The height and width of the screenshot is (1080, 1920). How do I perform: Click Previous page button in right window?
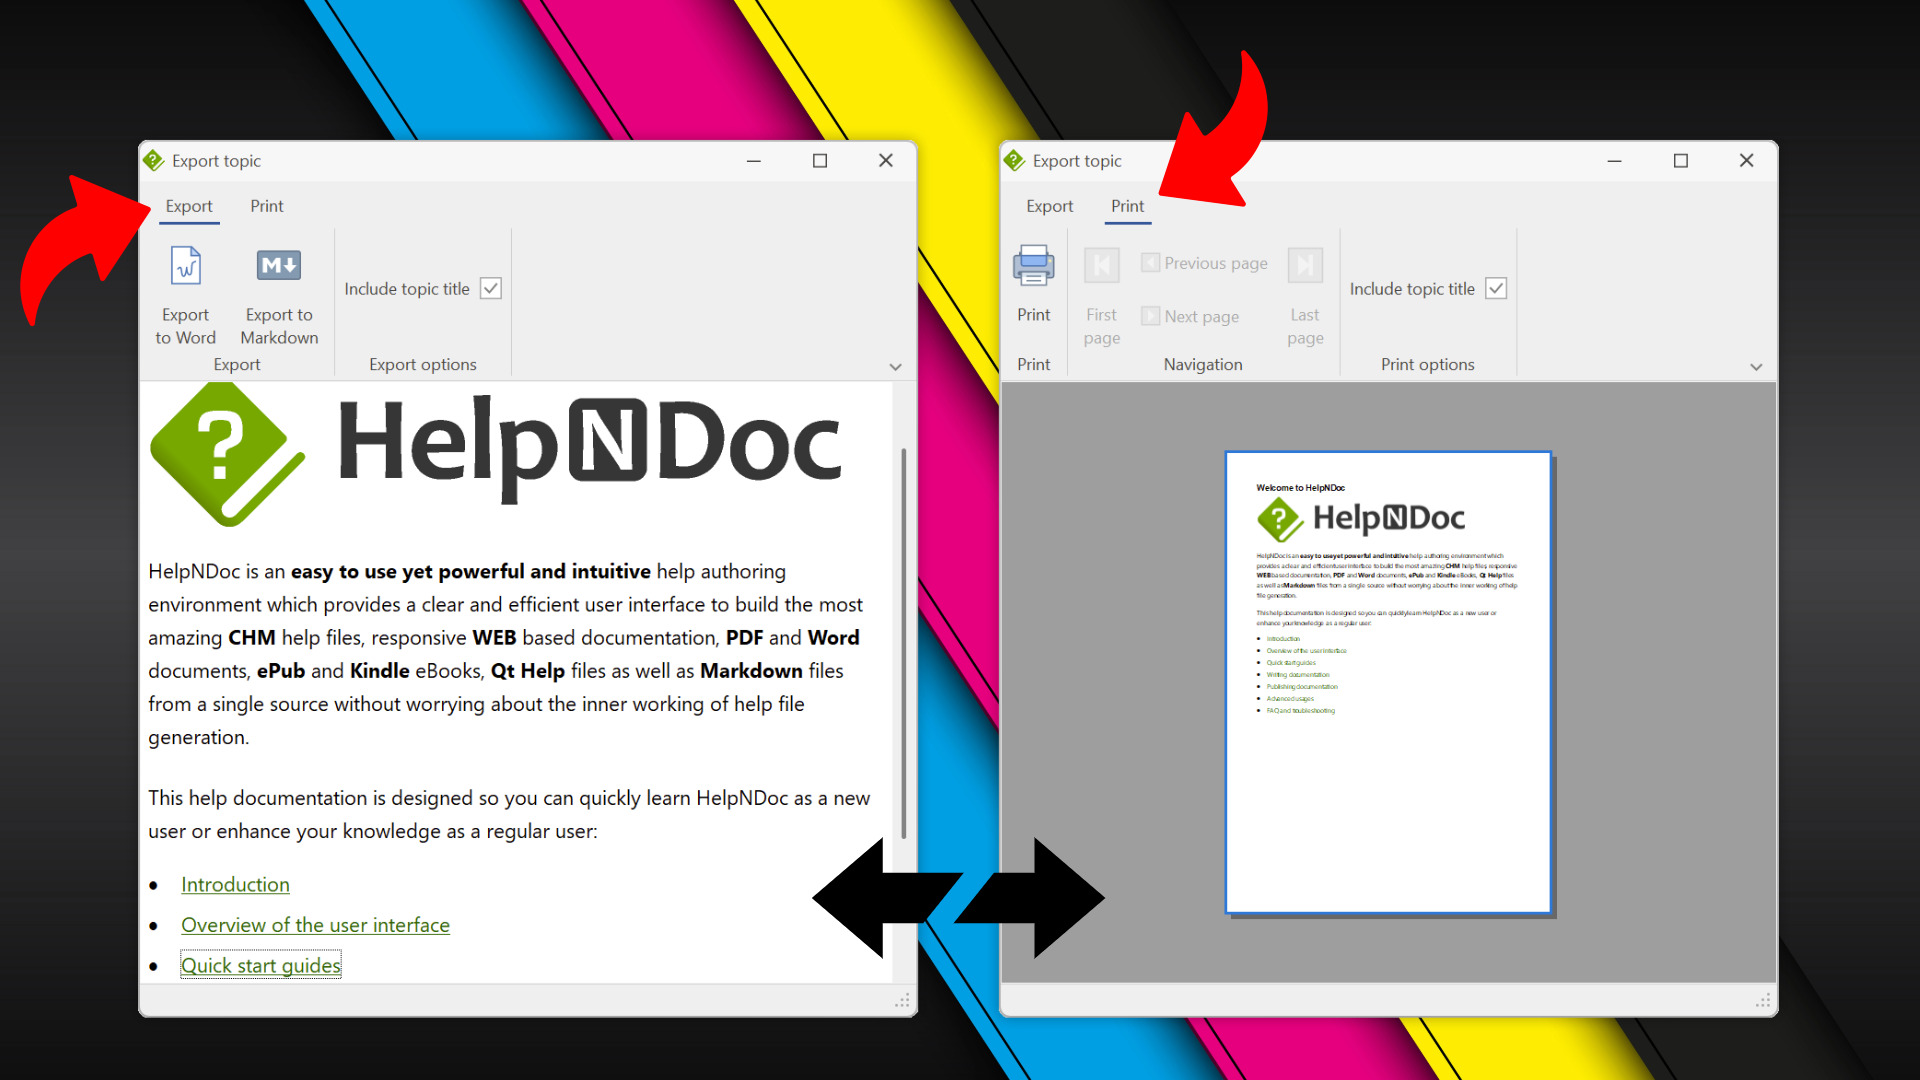(1205, 263)
